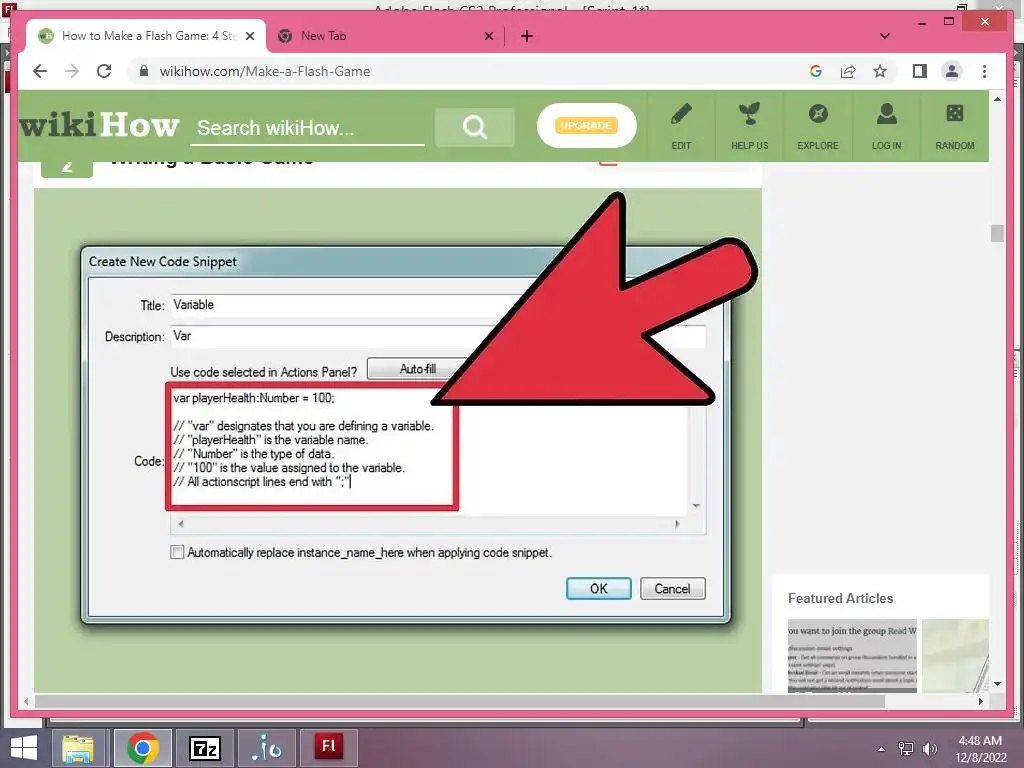The width and height of the screenshot is (1024, 768).
Task: Maximize the Chrome window
Action: pyautogui.click(x=949, y=22)
